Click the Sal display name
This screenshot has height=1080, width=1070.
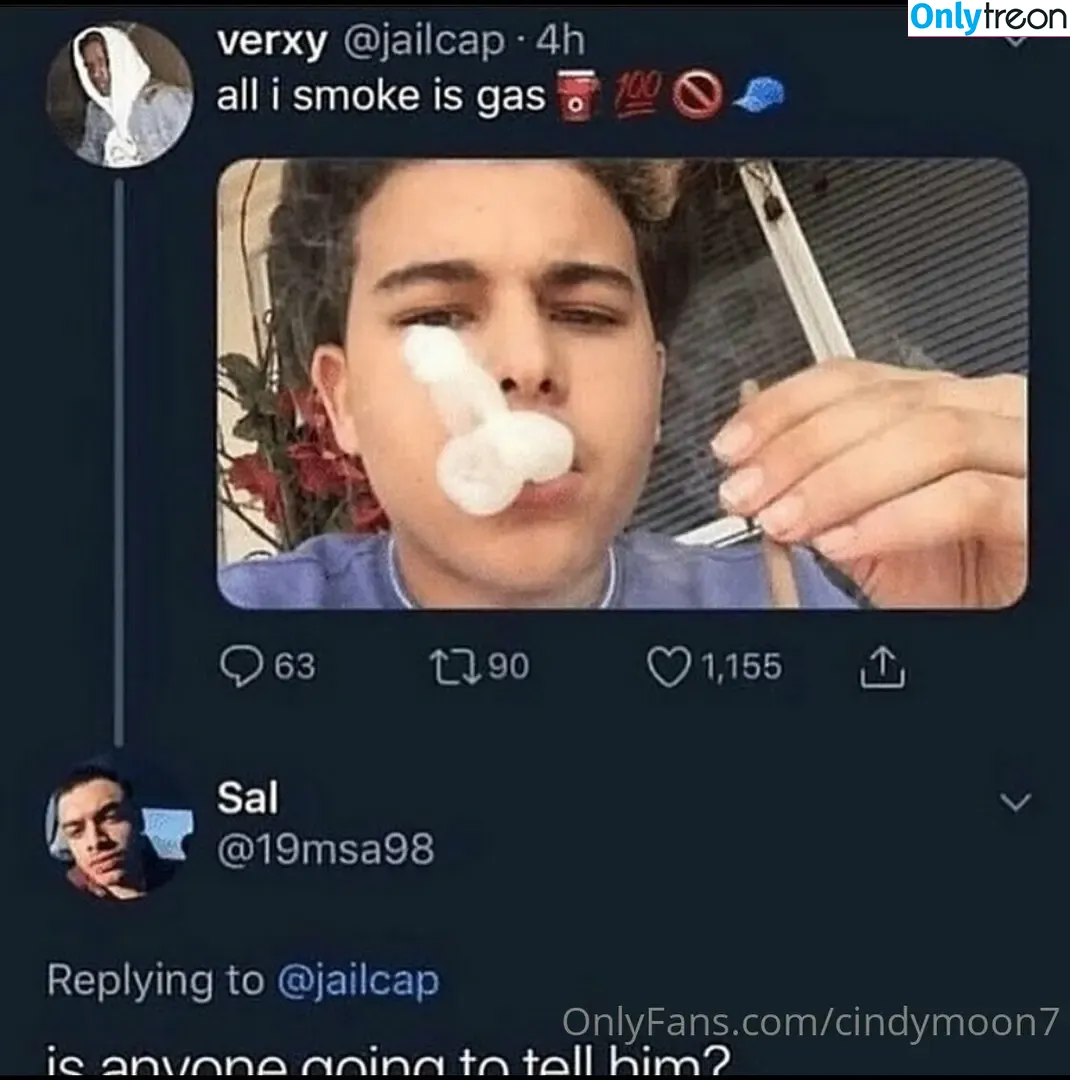pos(248,798)
